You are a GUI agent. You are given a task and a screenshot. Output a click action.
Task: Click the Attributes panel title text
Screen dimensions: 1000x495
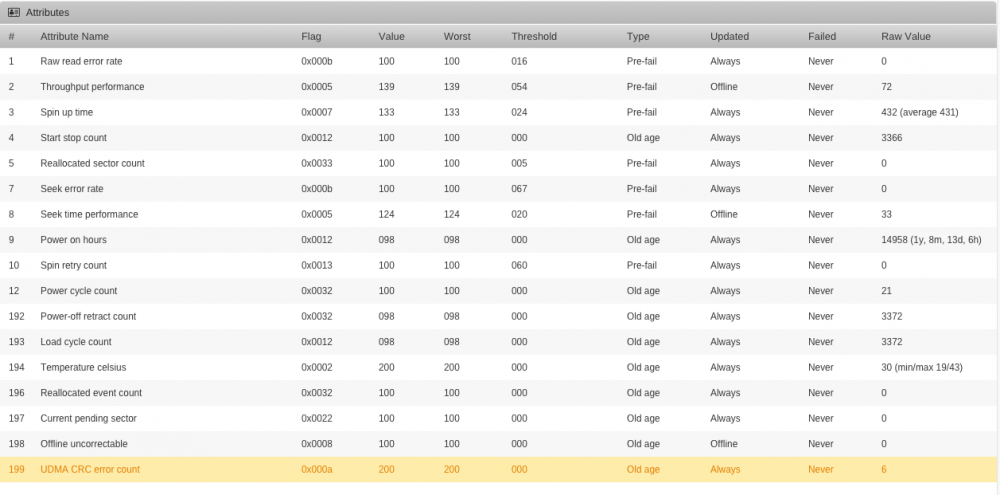pyautogui.click(x=47, y=12)
